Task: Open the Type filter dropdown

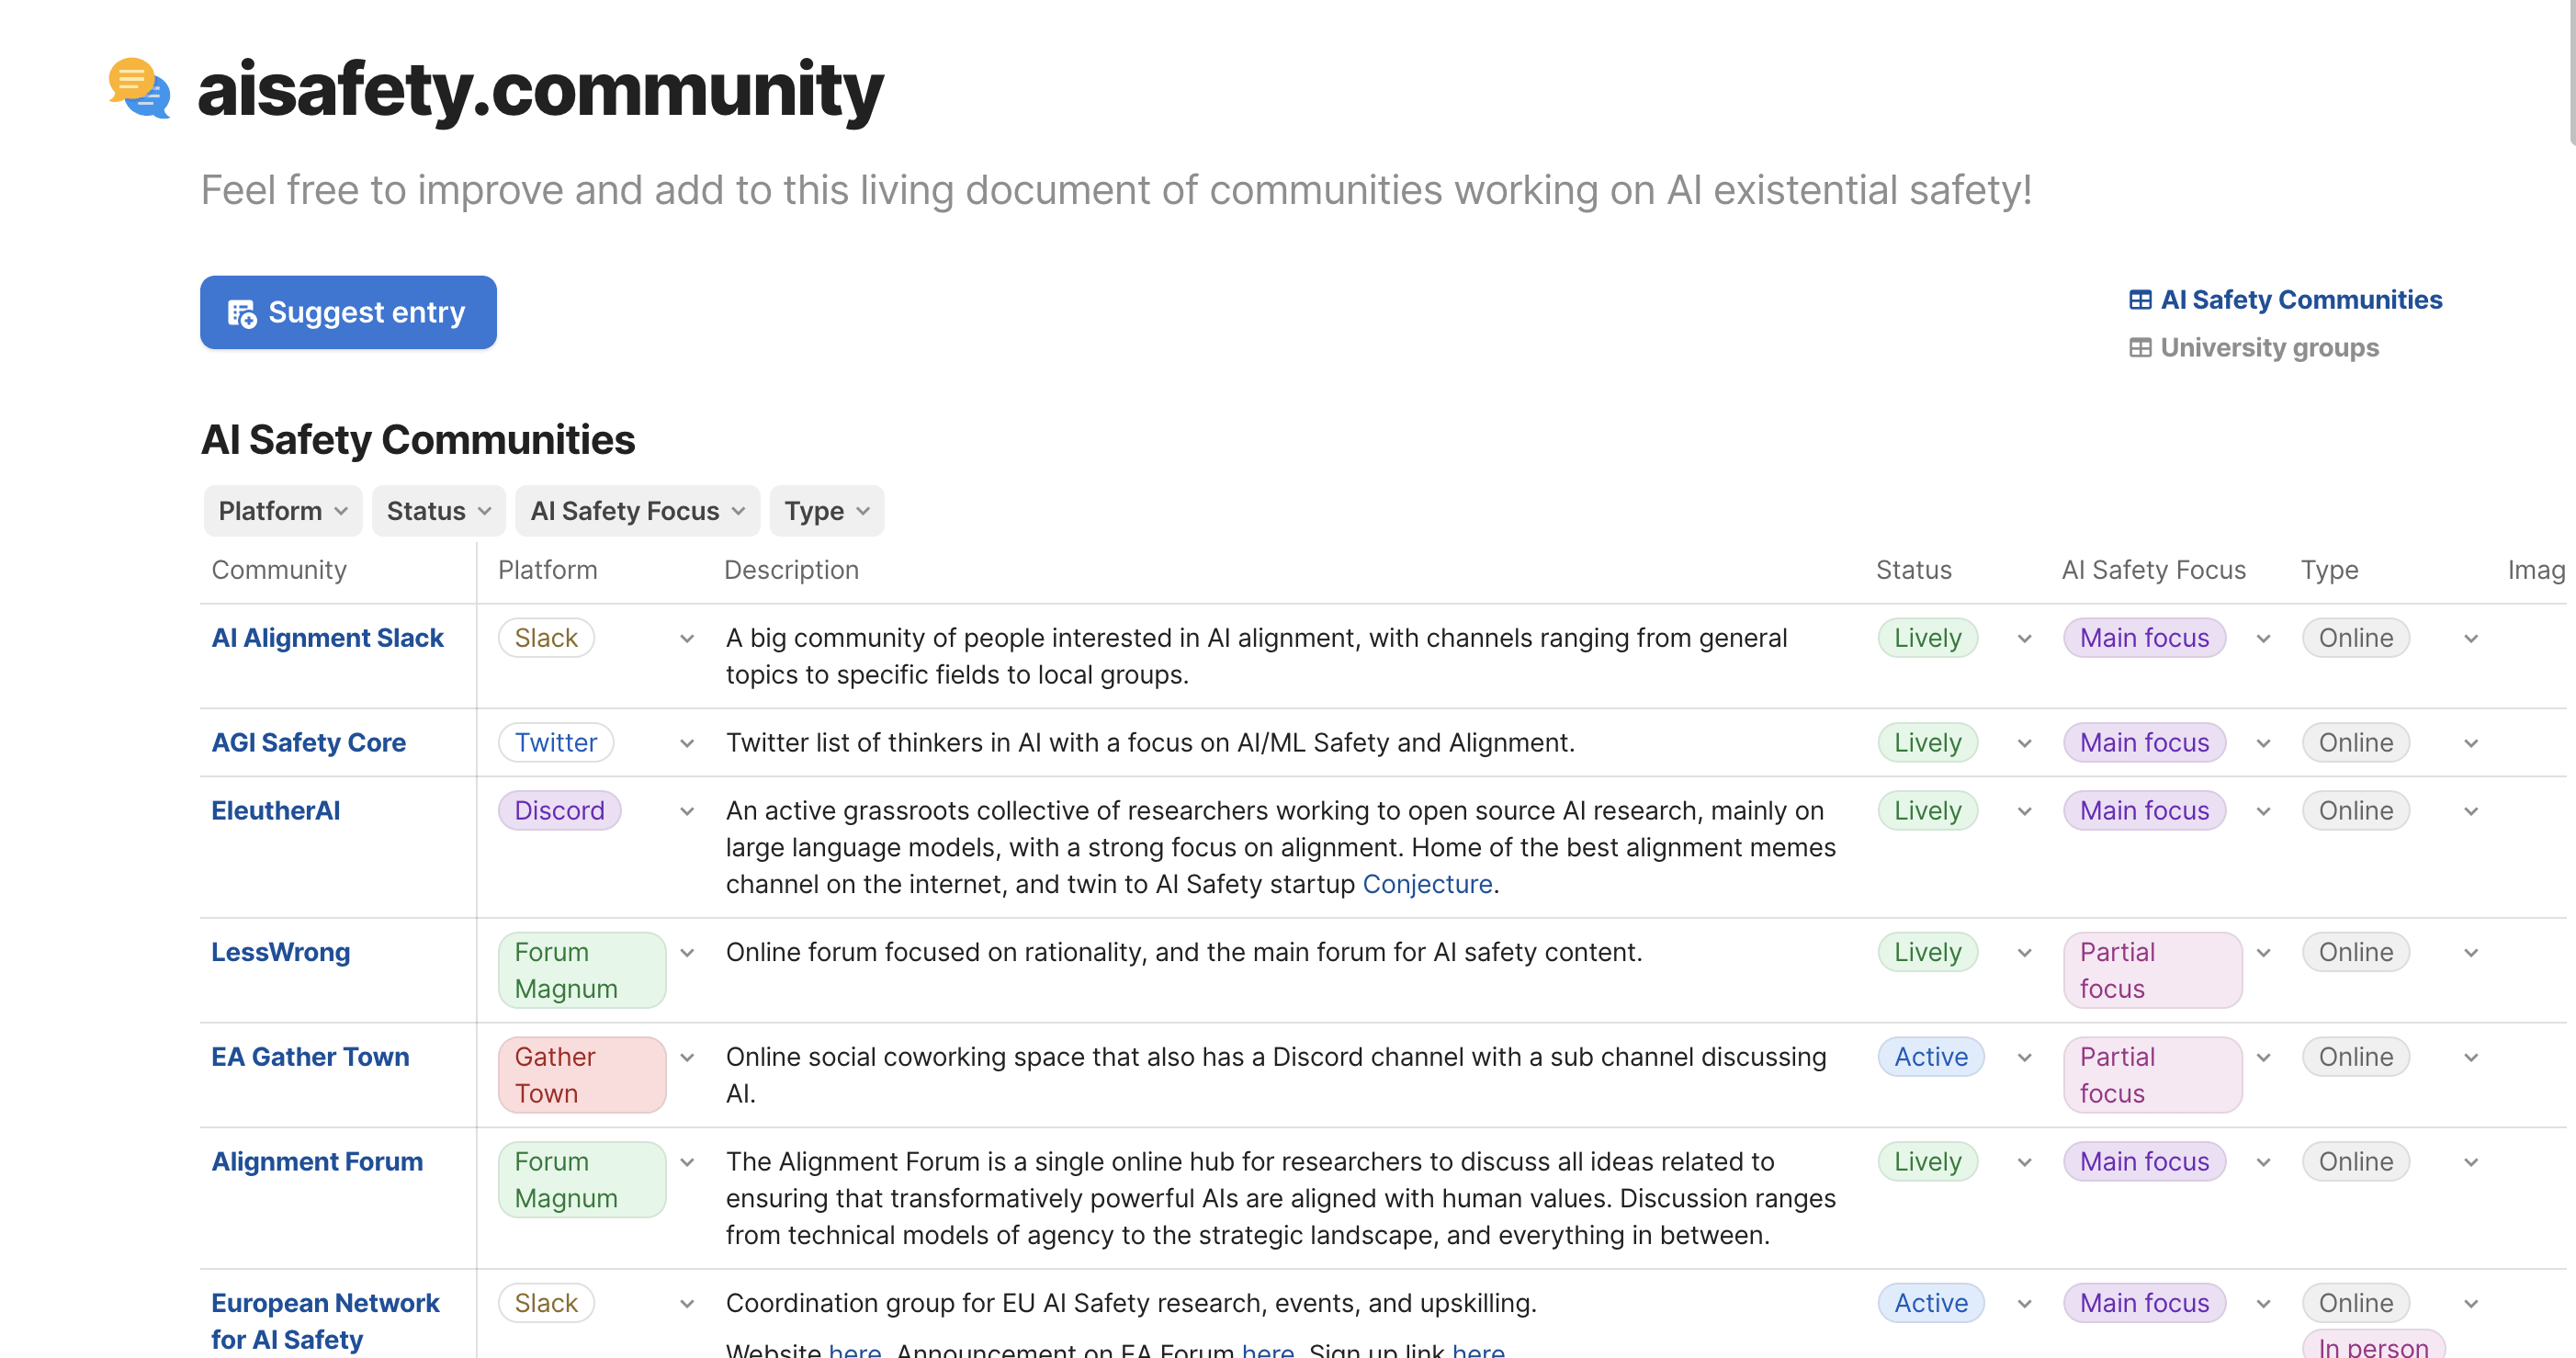Action: coord(826,511)
